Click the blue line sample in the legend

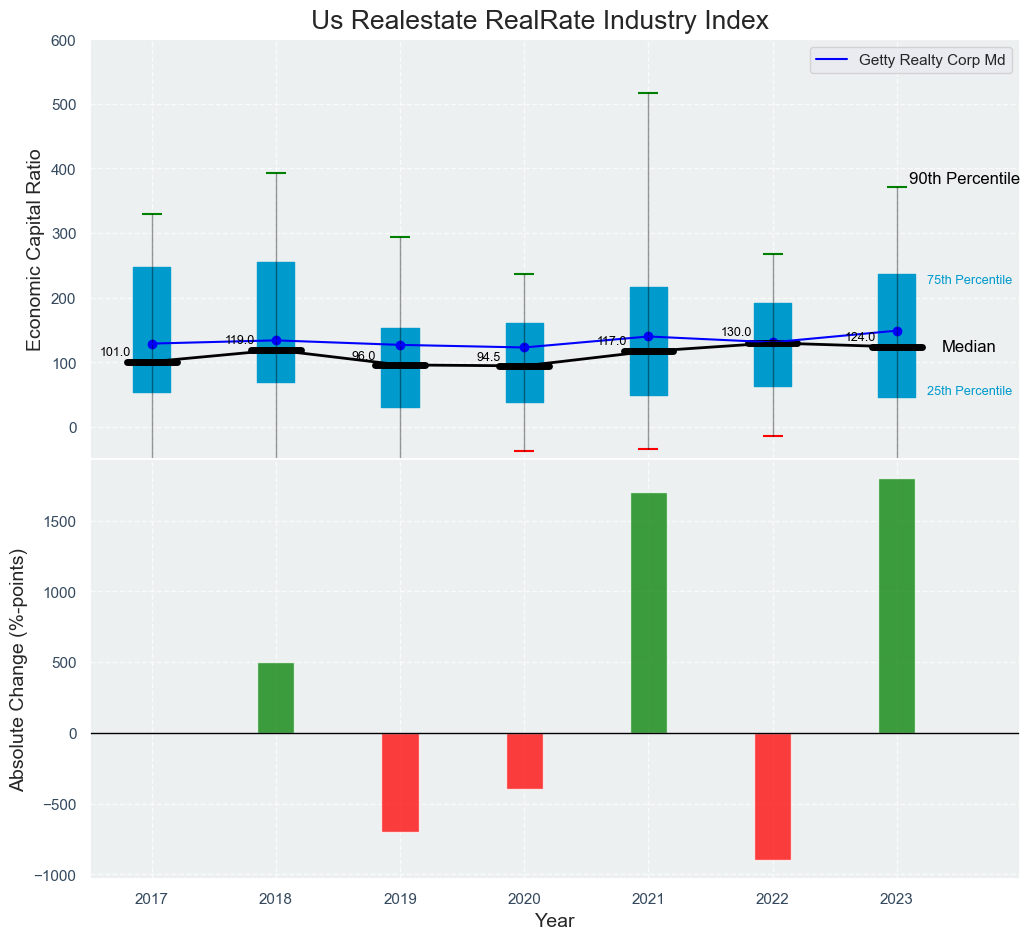click(x=833, y=60)
